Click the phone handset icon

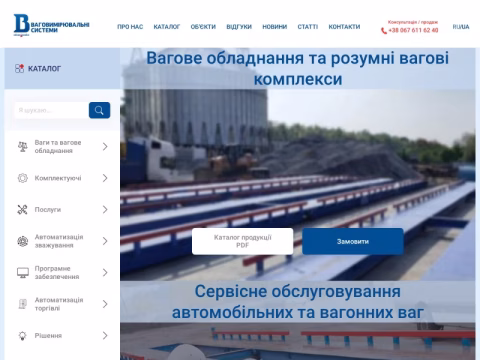tap(384, 31)
